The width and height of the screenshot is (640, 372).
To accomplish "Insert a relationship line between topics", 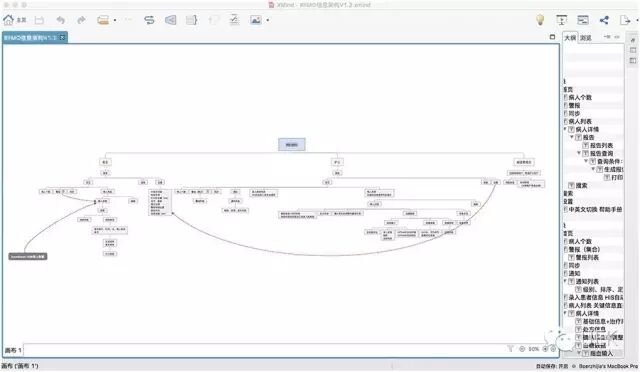I will point(149,20).
